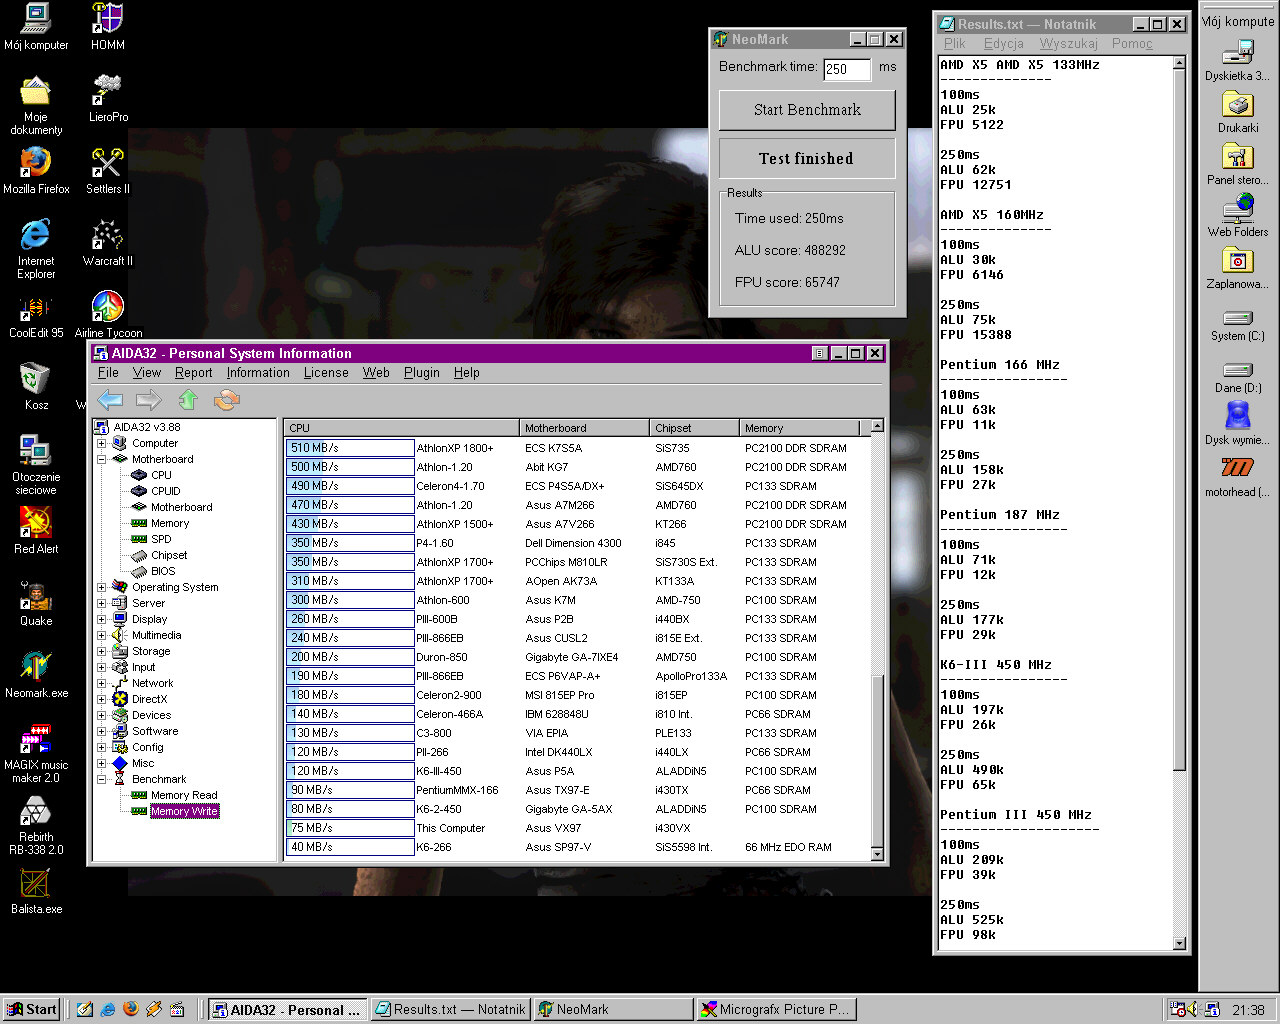Viewport: 1280px width, 1024px height.
Task: Open the Report menu in AIDA32
Action: [193, 372]
